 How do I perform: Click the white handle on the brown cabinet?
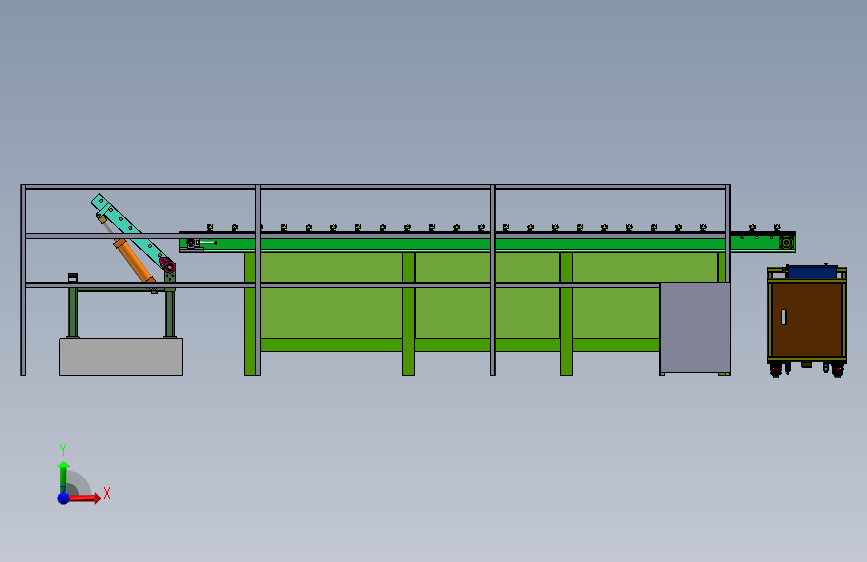pos(784,317)
